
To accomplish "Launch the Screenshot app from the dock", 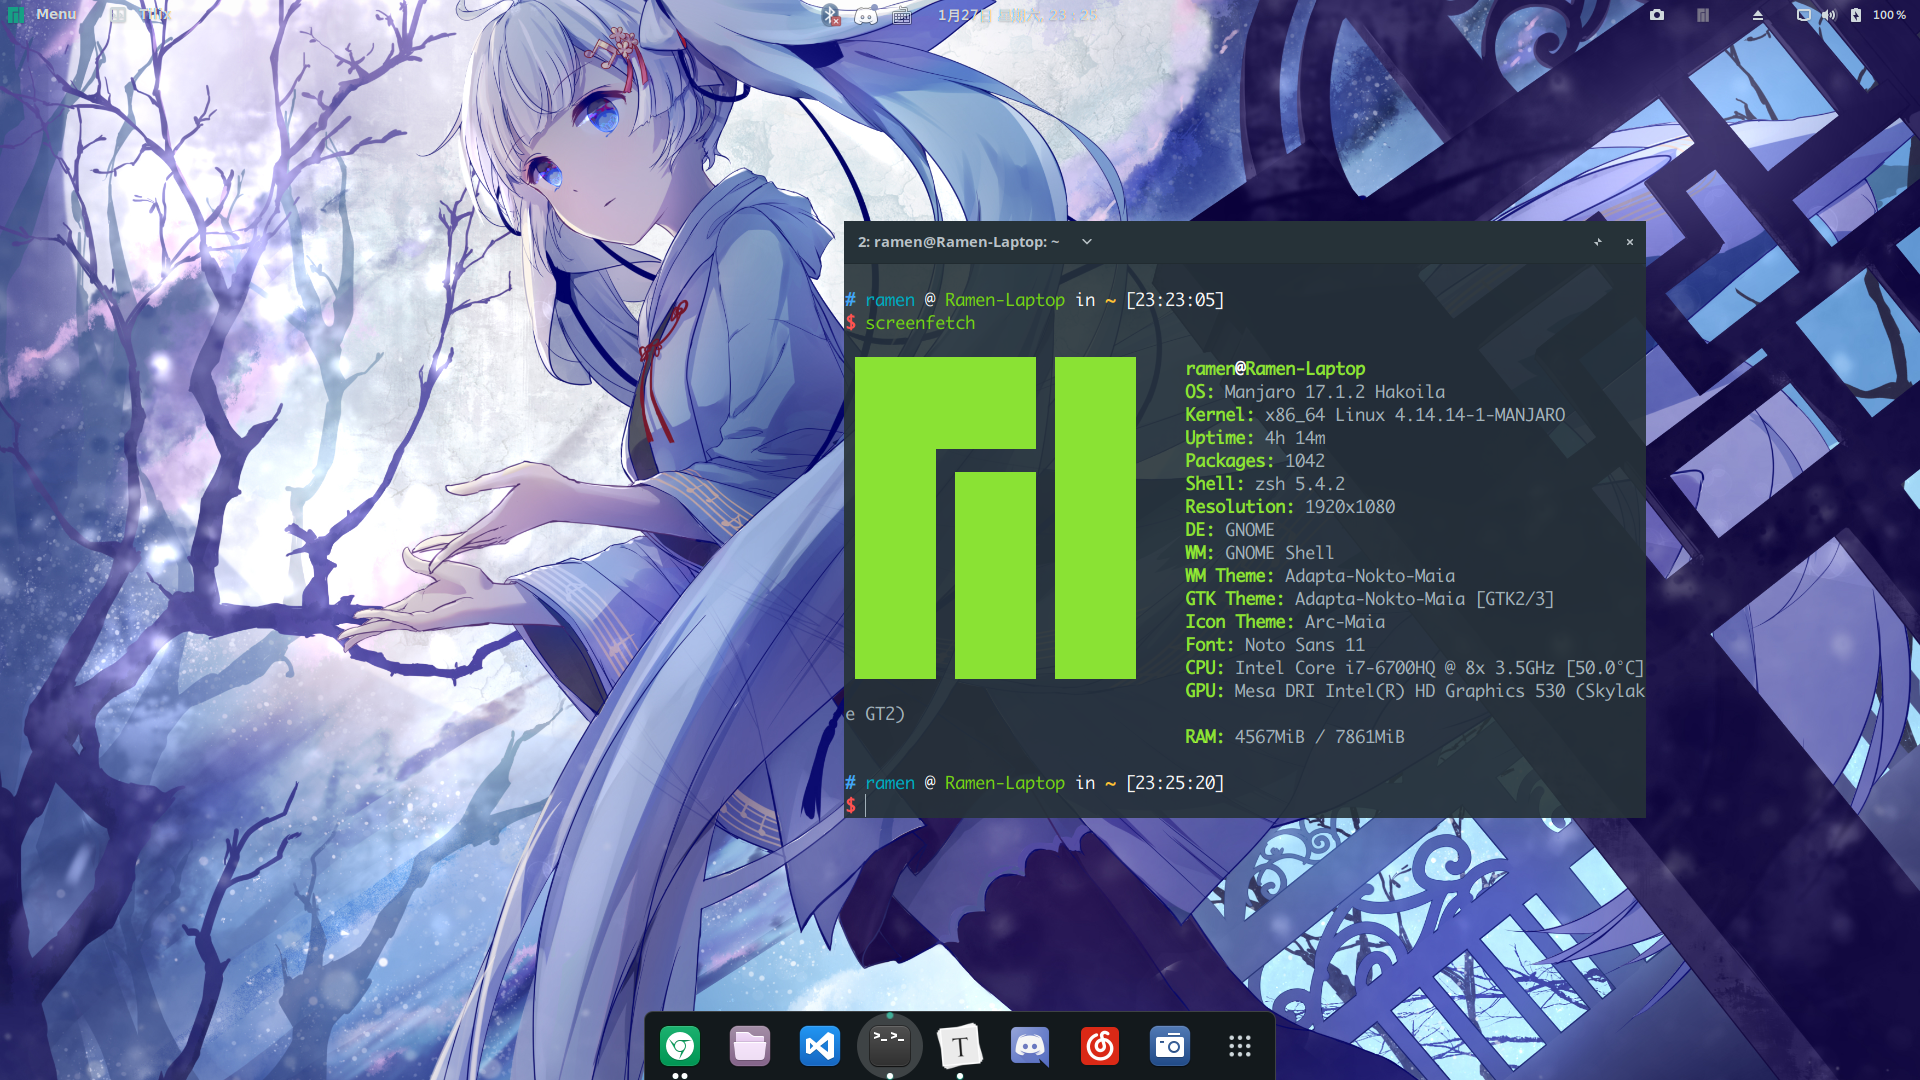I will [1170, 1046].
